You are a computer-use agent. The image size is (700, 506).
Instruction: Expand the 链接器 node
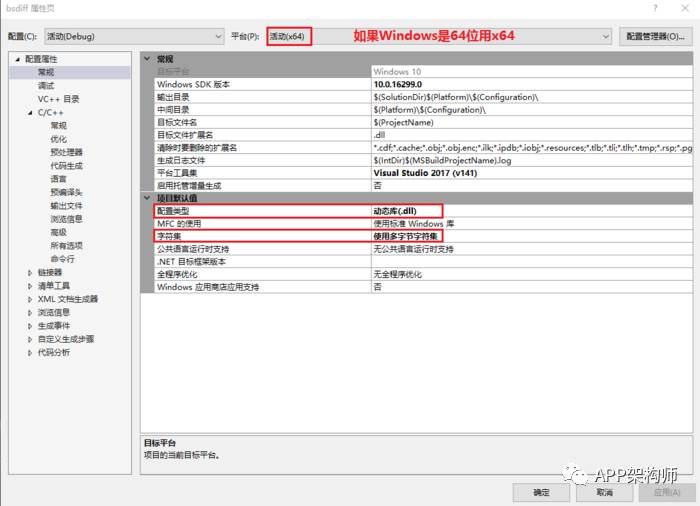click(30, 272)
